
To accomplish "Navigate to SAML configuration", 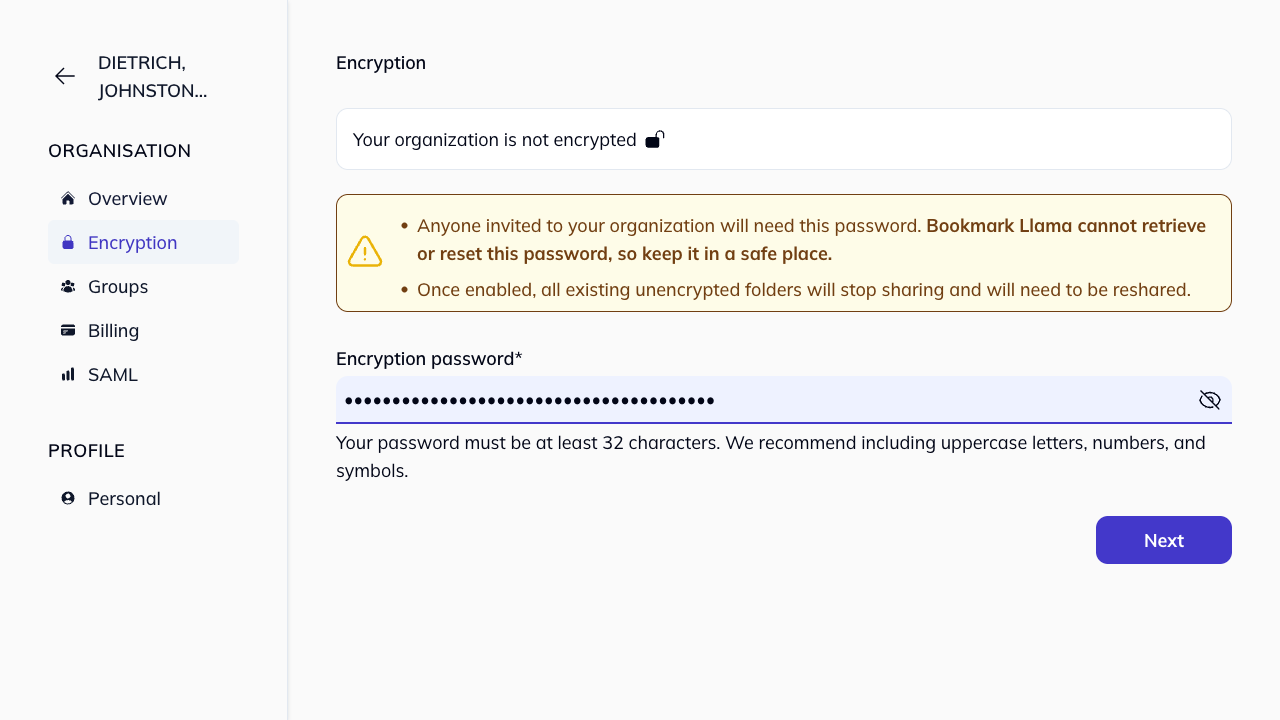I will click(x=112, y=374).
